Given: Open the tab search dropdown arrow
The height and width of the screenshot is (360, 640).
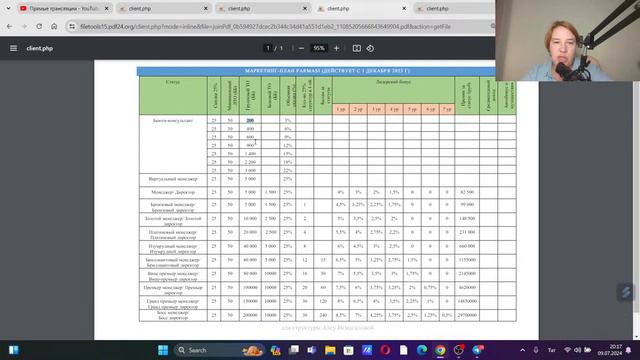Looking at the screenshot, I should click(x=8, y=8).
